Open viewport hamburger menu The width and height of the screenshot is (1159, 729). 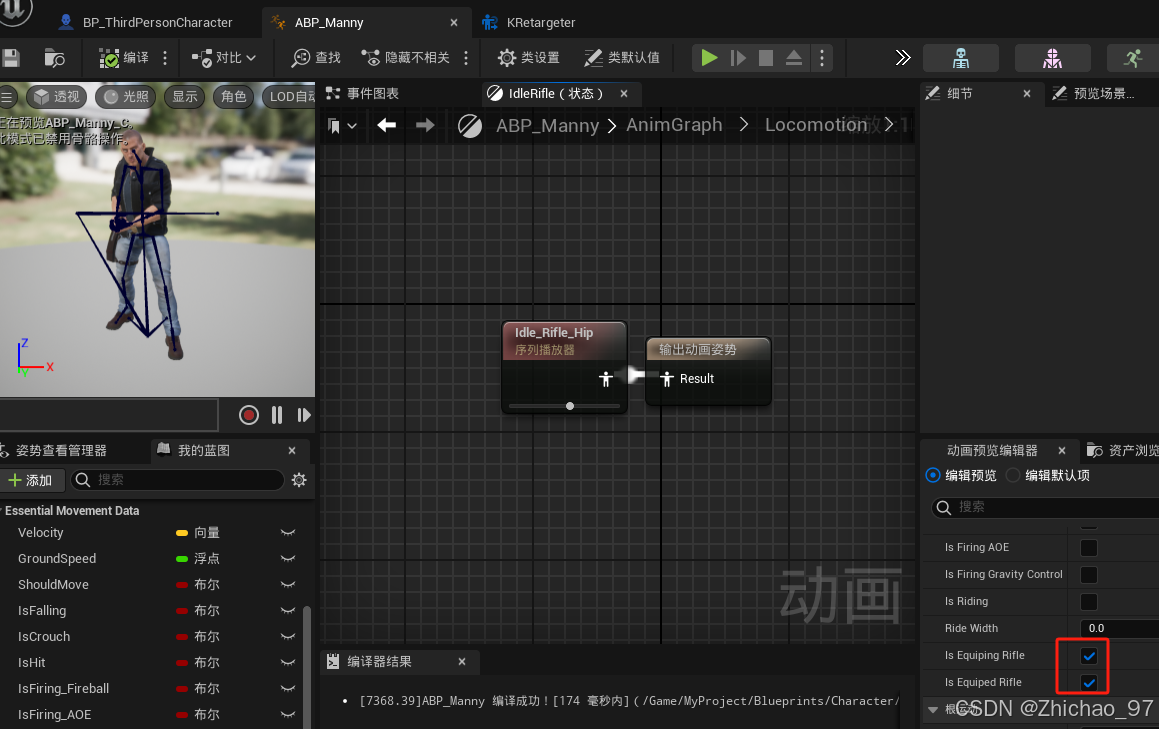tap(7, 97)
